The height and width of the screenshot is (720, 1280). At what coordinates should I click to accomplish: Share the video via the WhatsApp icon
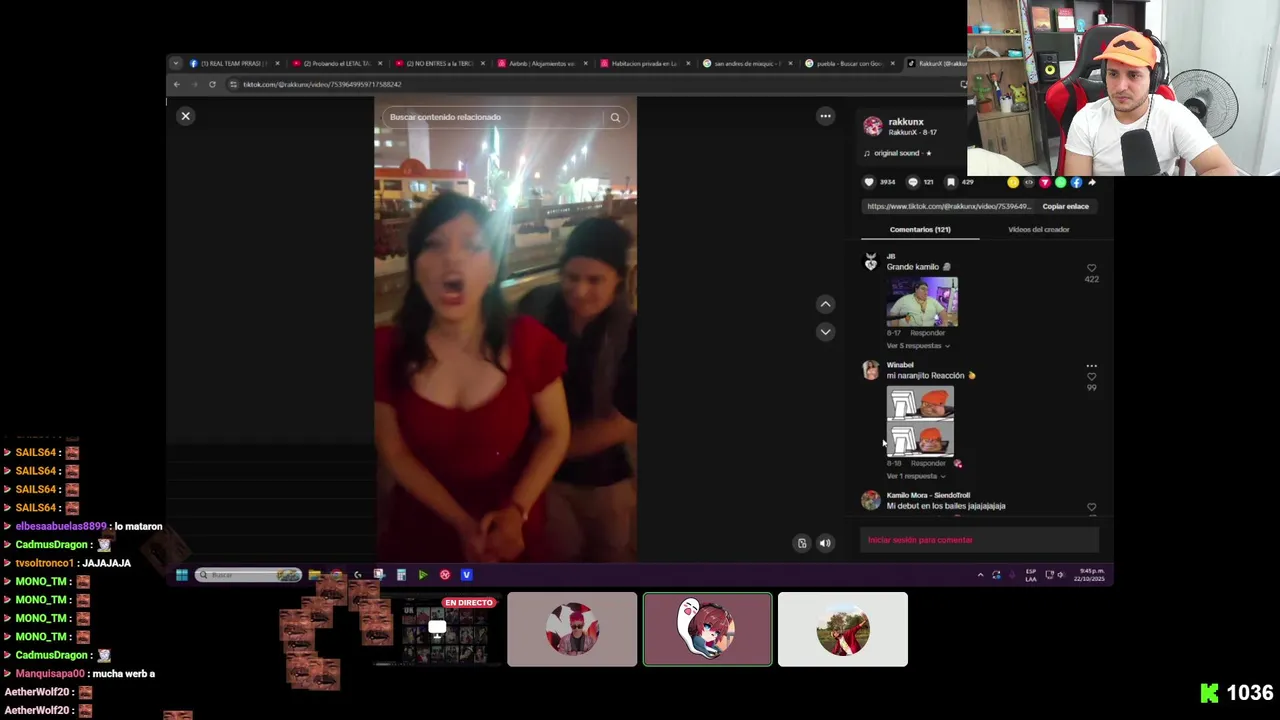(x=1060, y=182)
